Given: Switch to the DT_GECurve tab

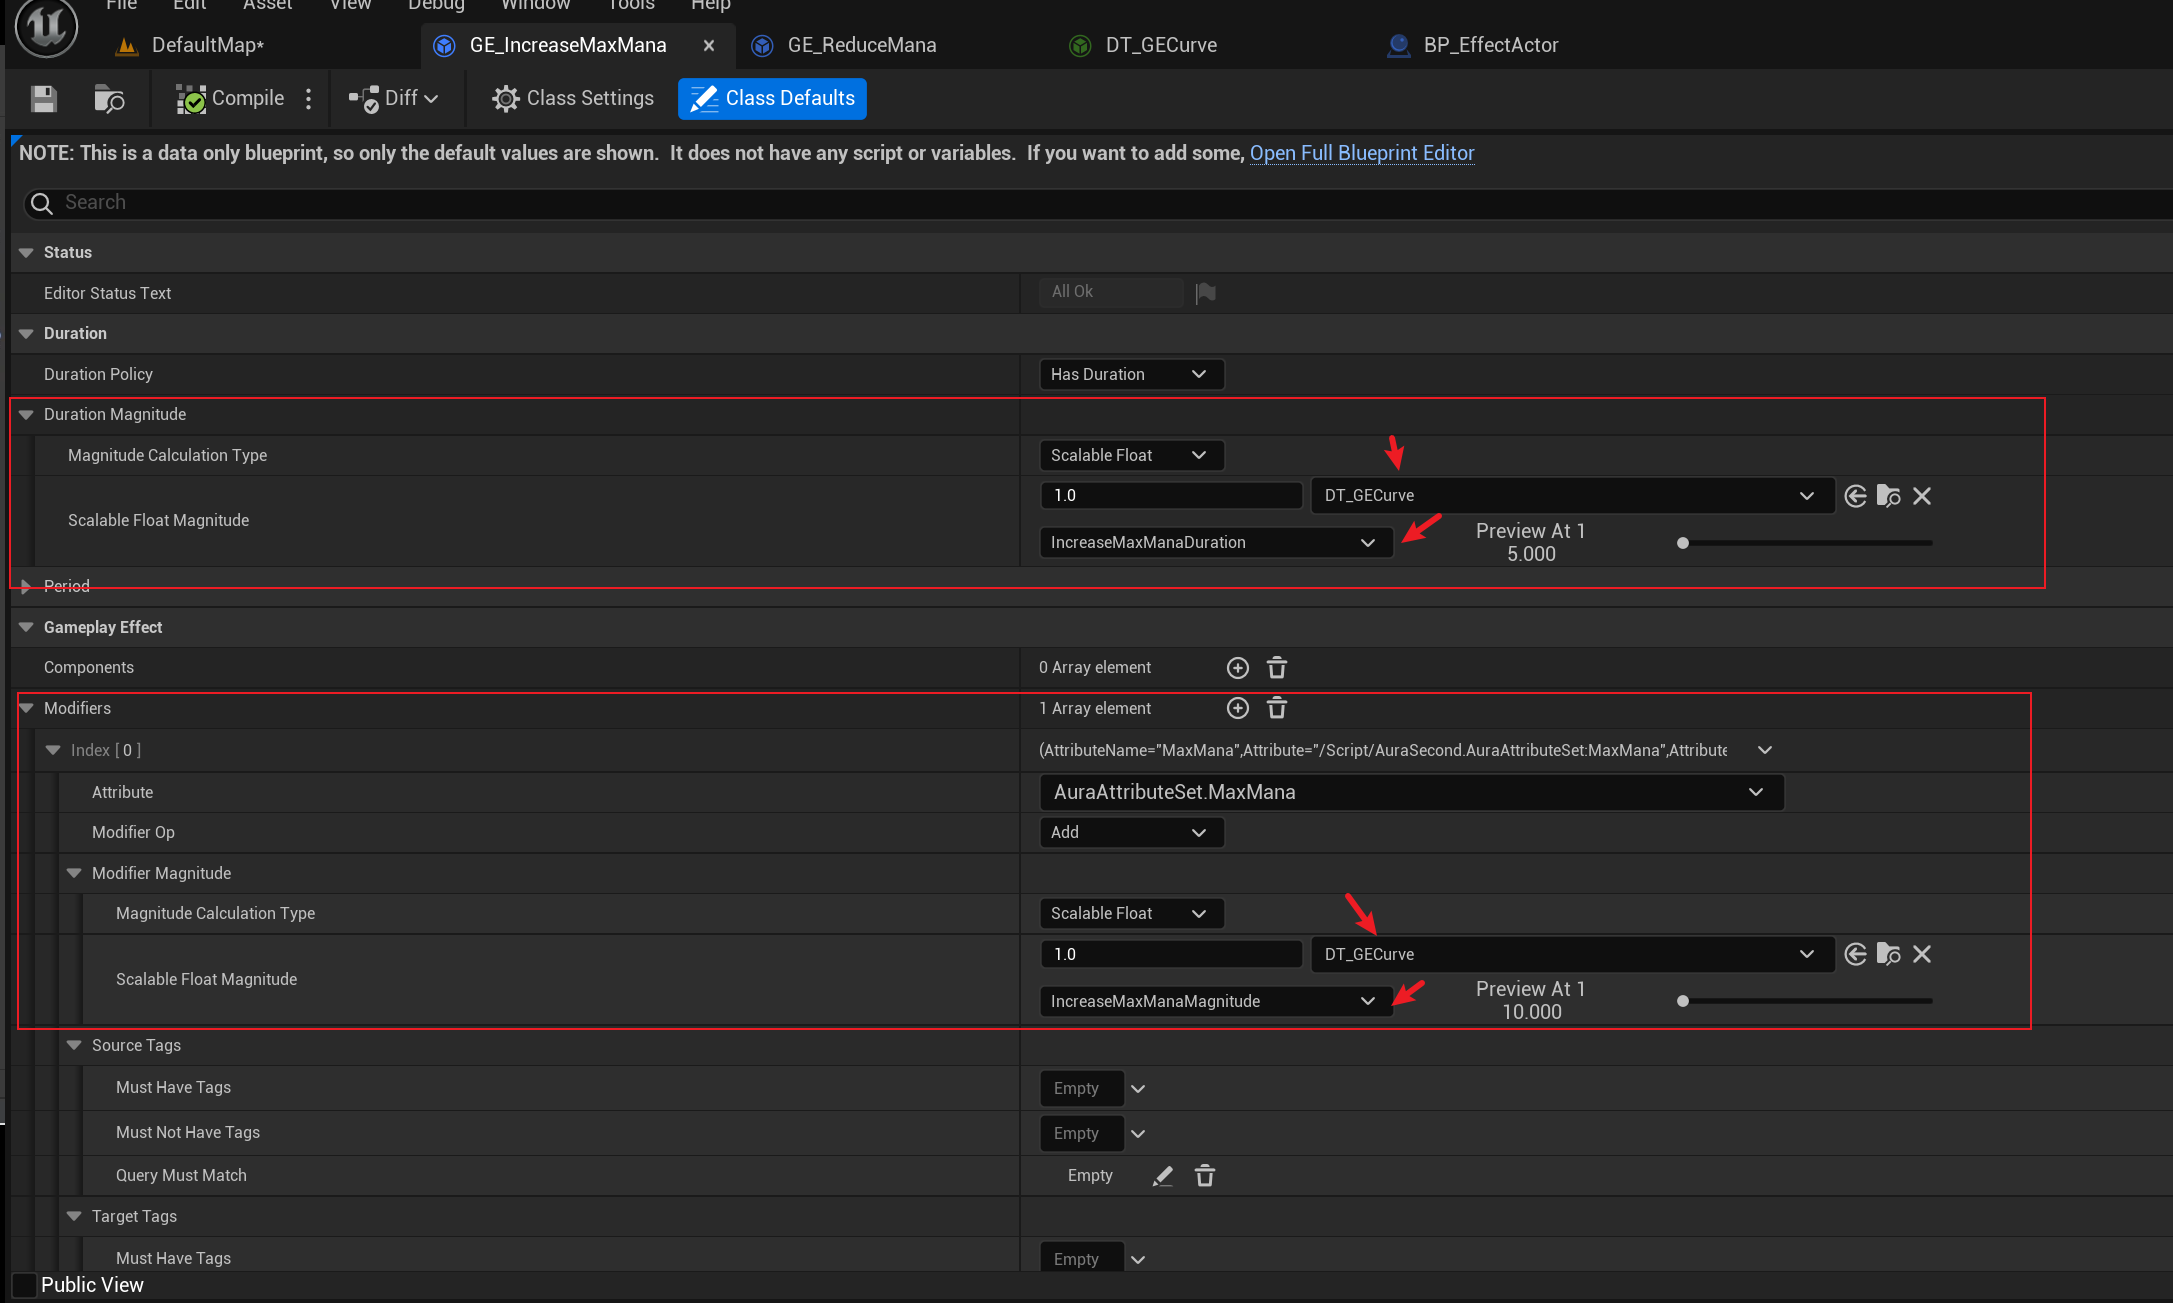Looking at the screenshot, I should click(1160, 45).
